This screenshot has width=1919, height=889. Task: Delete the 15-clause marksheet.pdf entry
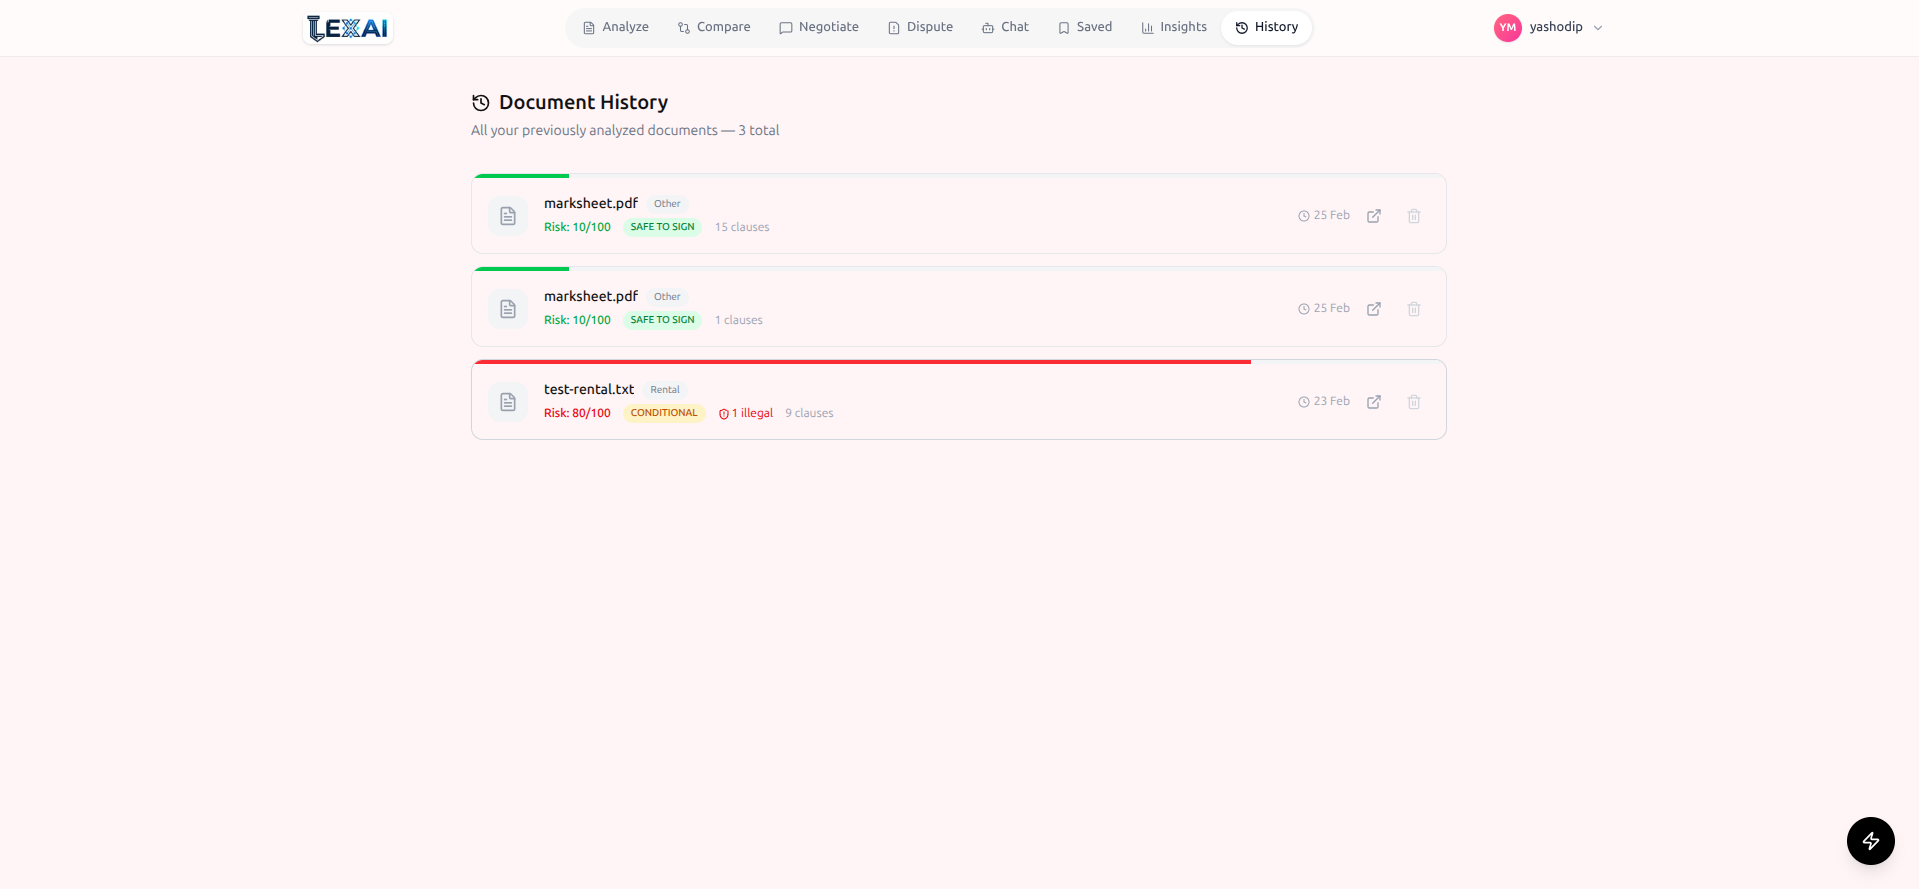pyautogui.click(x=1414, y=216)
